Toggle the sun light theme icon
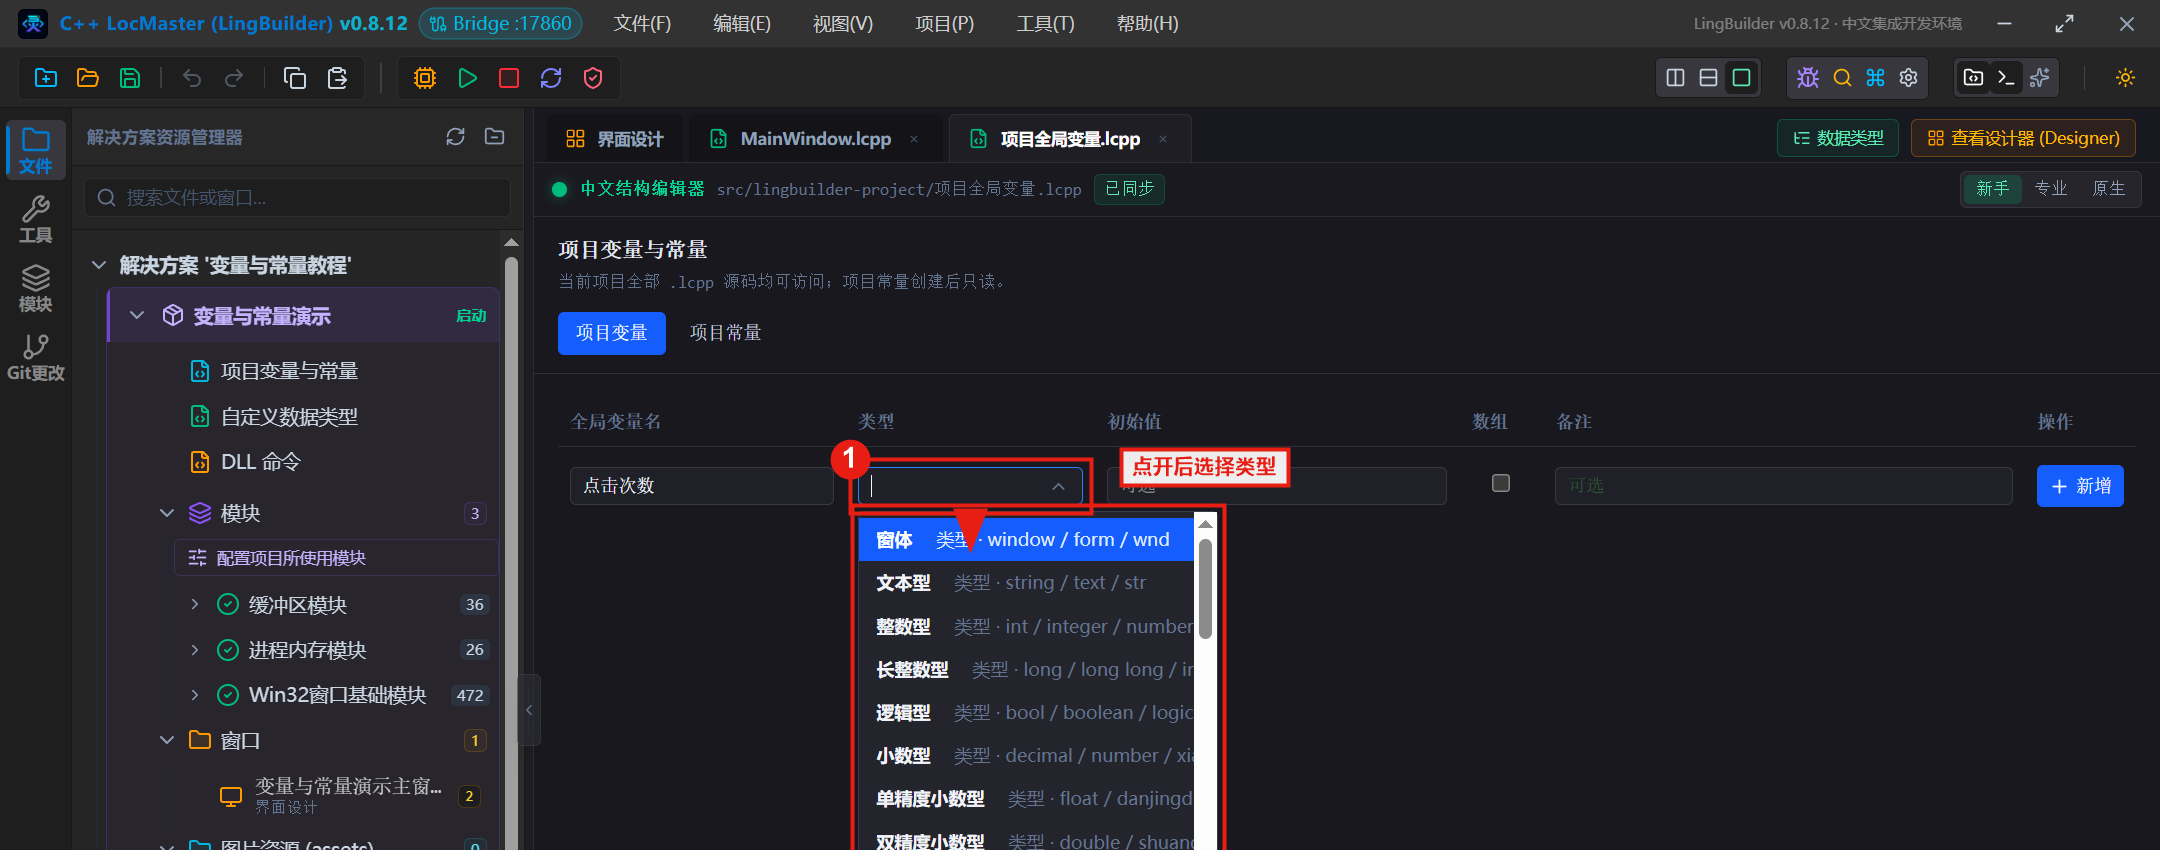This screenshot has width=2160, height=850. pyautogui.click(x=2126, y=78)
